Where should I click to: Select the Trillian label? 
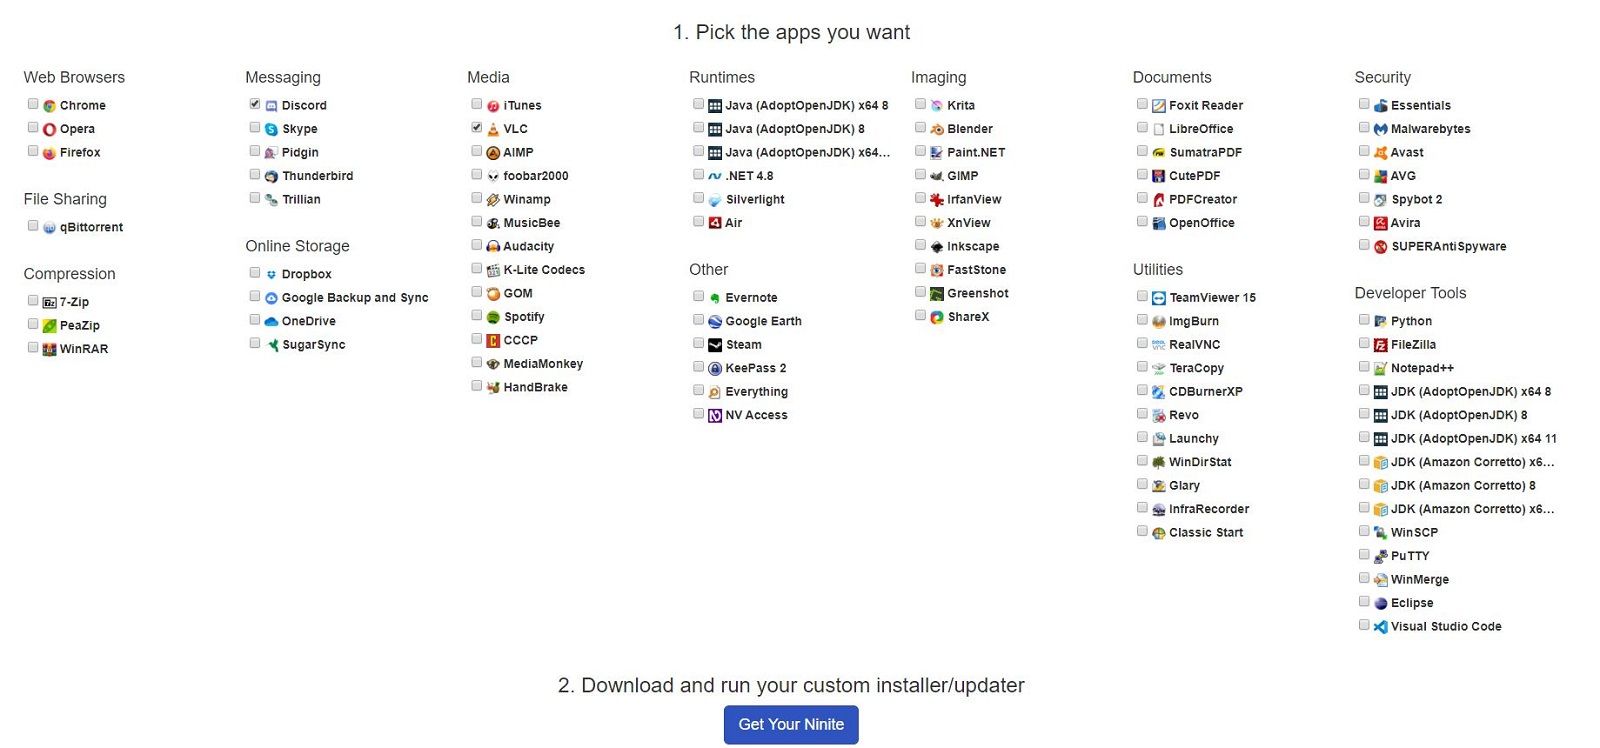point(301,200)
